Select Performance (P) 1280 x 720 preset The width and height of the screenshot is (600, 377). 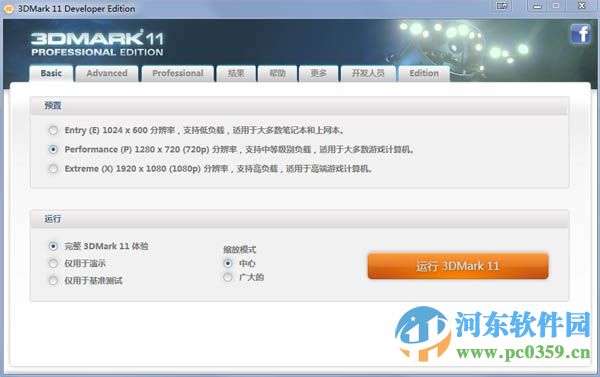click(x=53, y=149)
